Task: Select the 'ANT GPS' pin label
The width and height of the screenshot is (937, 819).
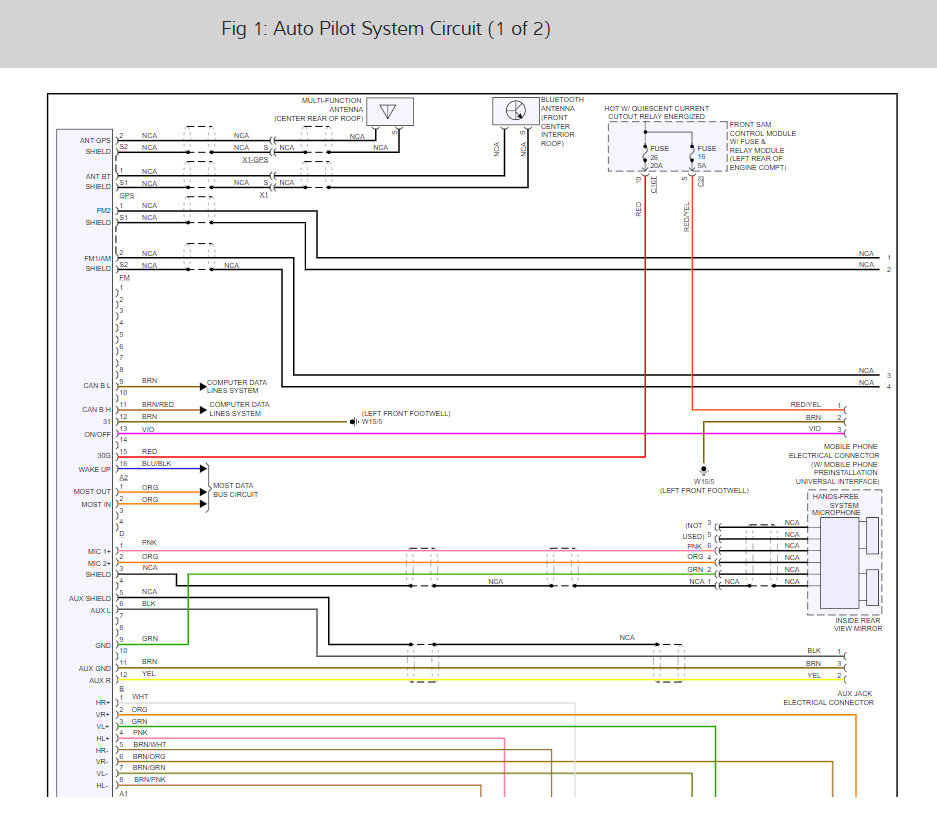Action: coord(95,140)
